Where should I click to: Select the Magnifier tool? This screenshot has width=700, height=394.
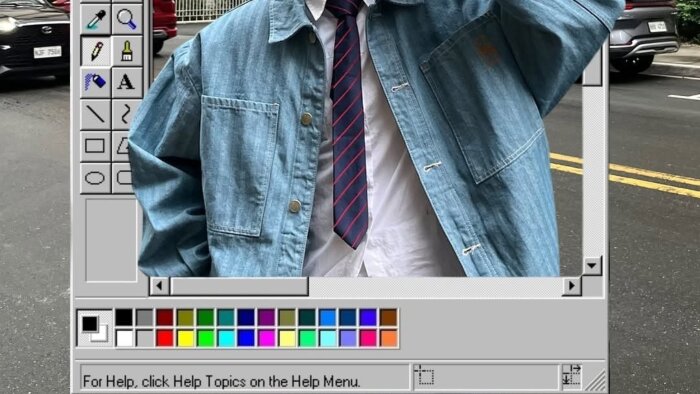(127, 20)
